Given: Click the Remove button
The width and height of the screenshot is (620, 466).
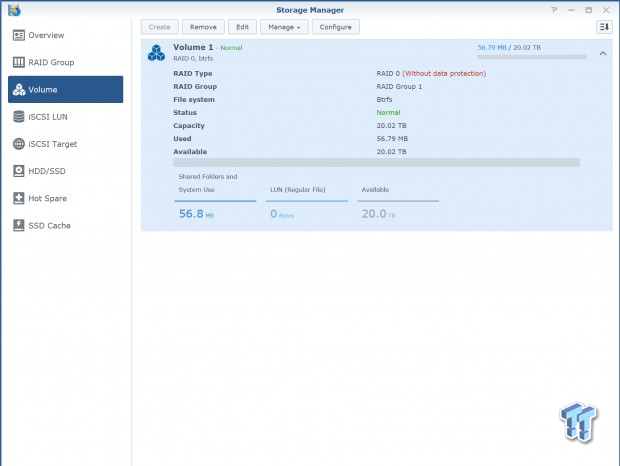Looking at the screenshot, I should 203,27.
